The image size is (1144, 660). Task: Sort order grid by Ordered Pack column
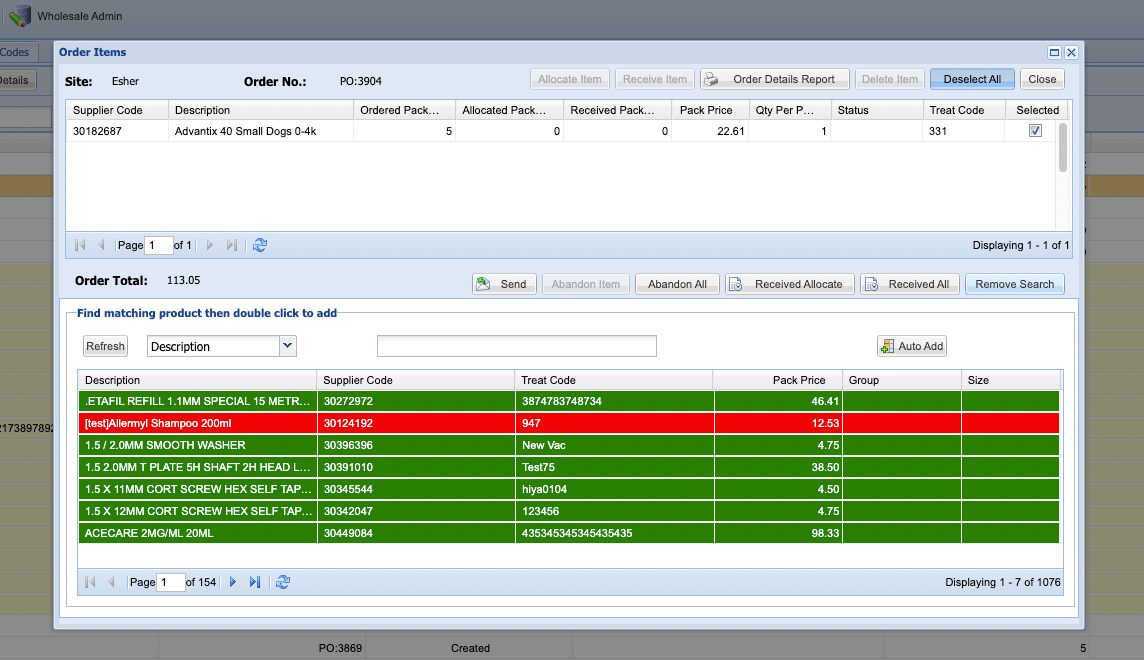[x=405, y=110]
